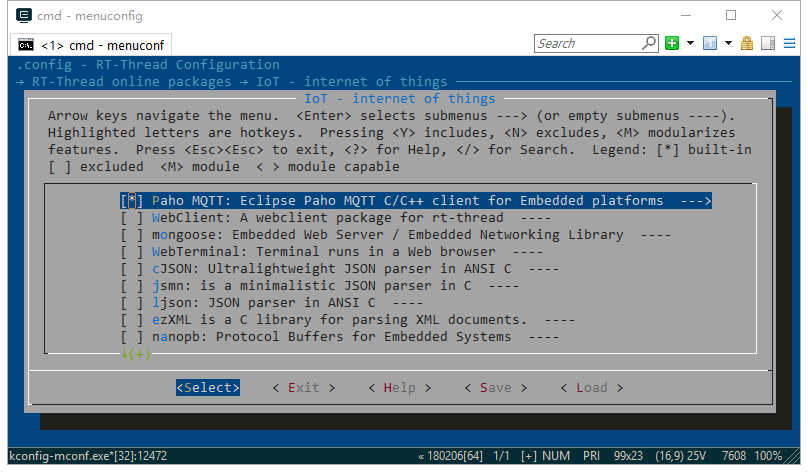Click the < Load > button

pos(592,387)
